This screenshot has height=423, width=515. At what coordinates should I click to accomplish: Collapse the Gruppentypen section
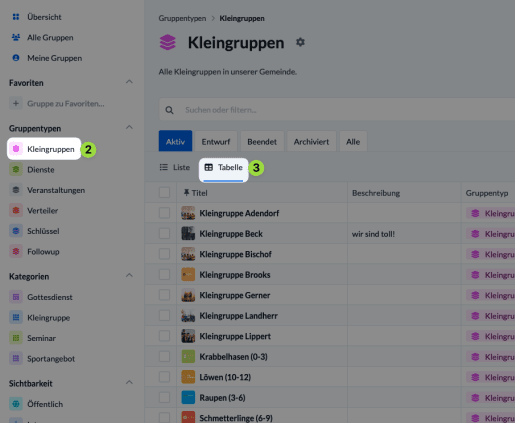click(129, 127)
